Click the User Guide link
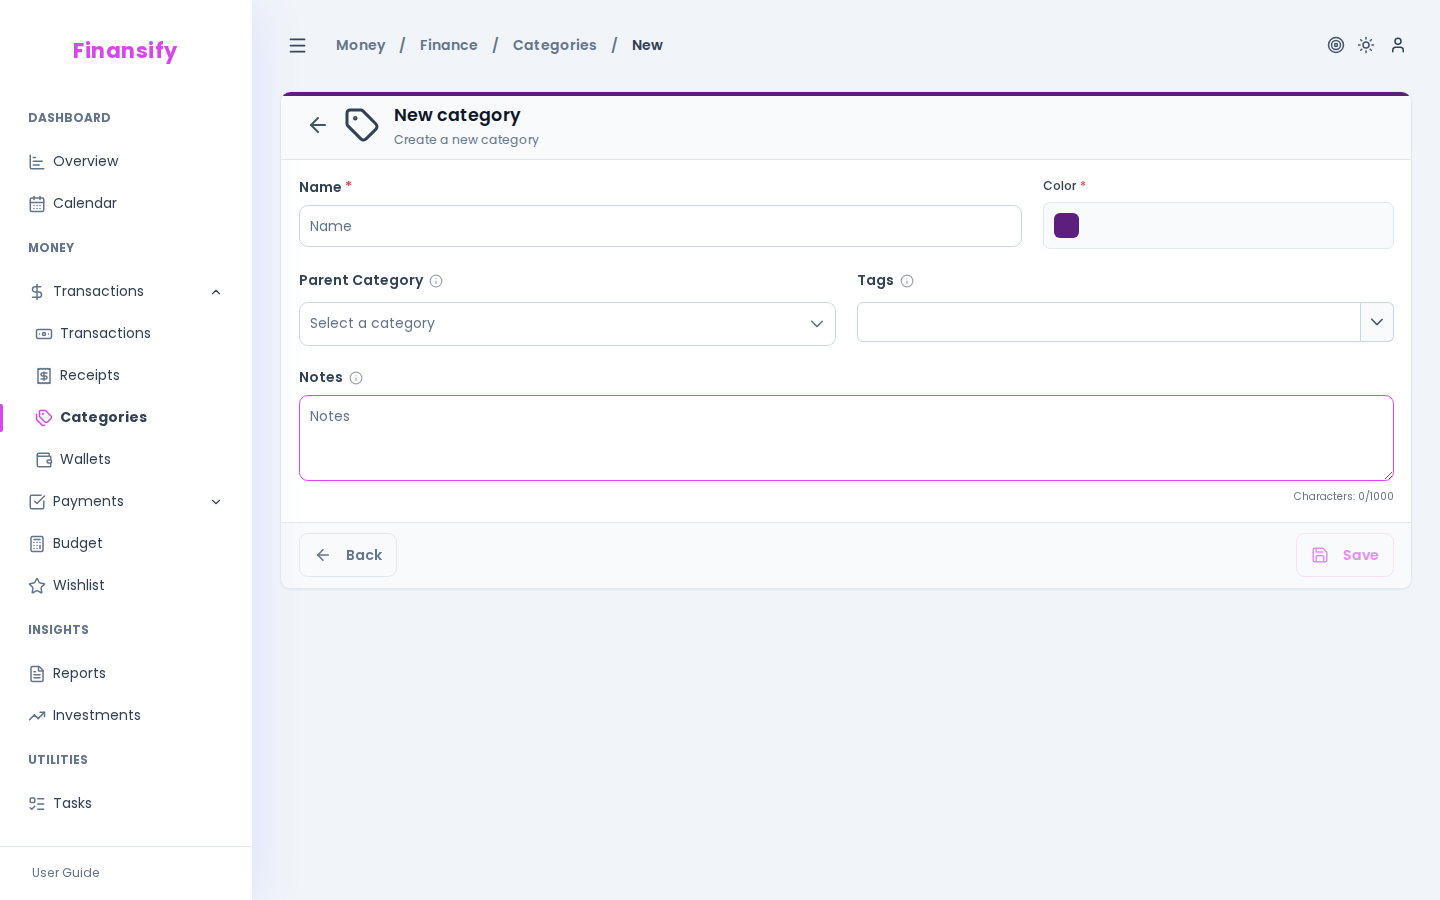Viewport: 1440px width, 900px height. click(x=66, y=873)
